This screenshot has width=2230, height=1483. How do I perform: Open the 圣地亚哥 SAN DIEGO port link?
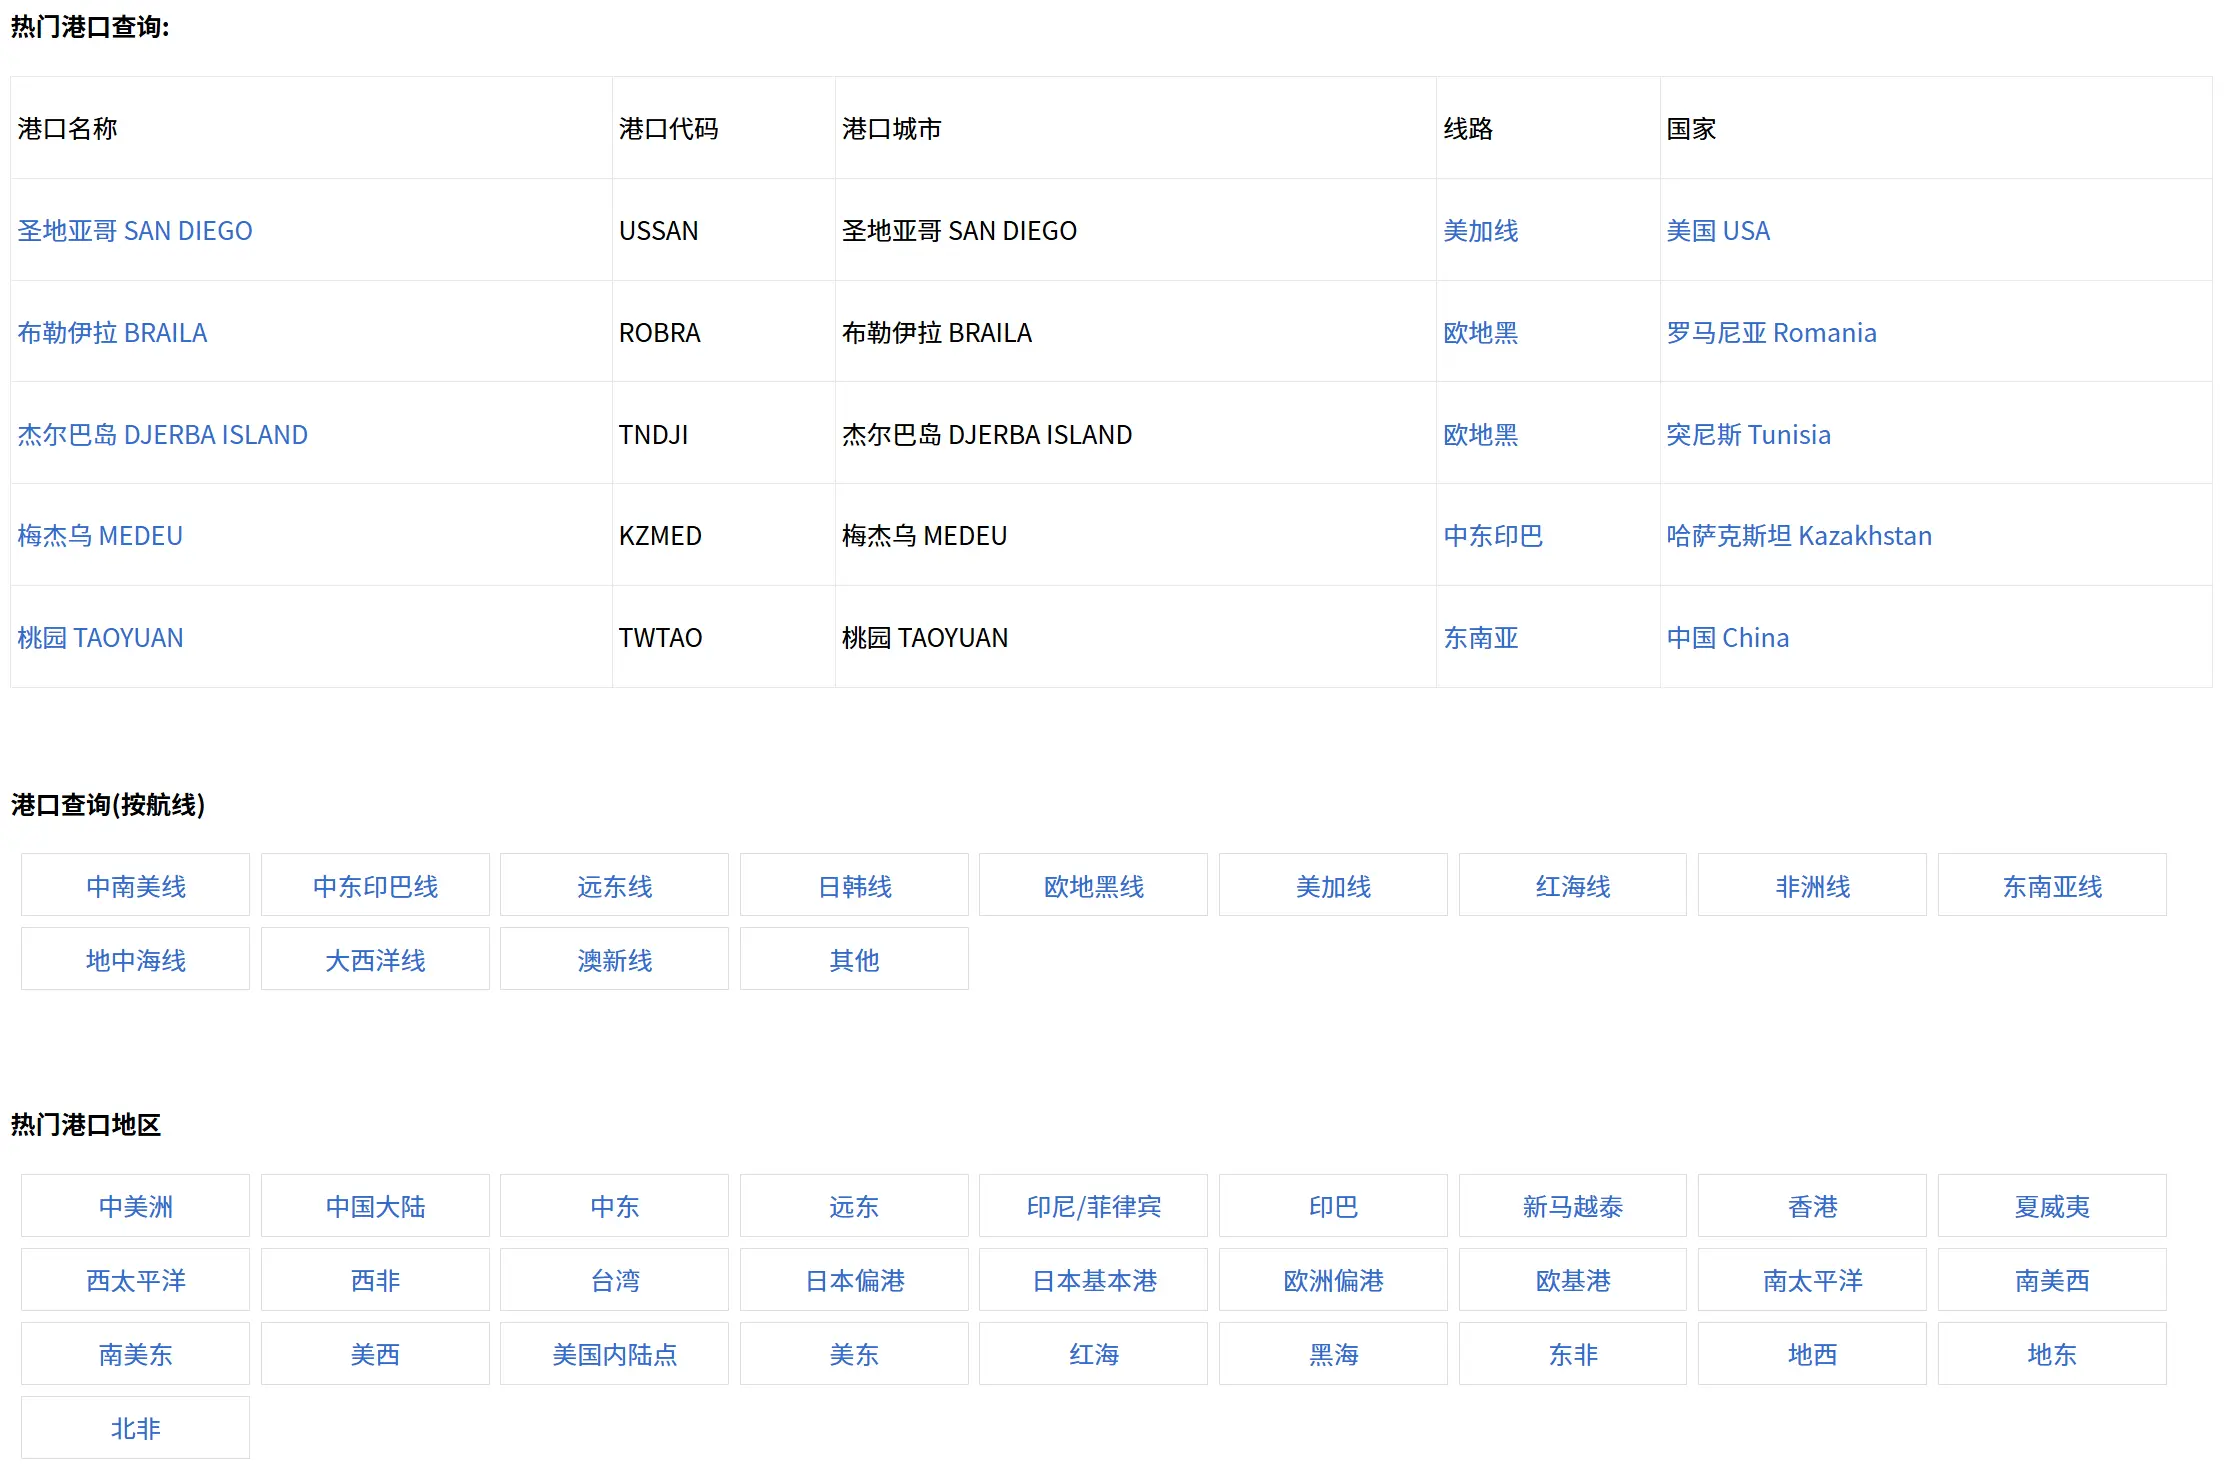[x=135, y=231]
